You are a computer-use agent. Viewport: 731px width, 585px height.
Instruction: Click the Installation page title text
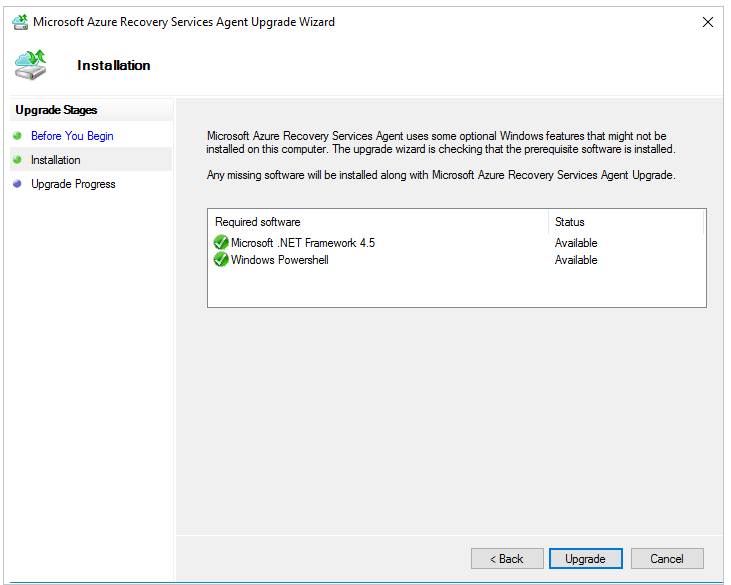tap(114, 65)
